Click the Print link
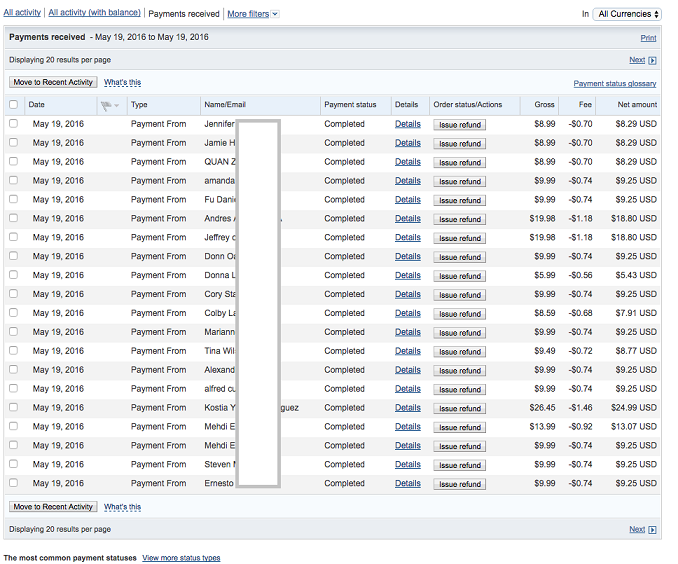The image size is (678, 564). coord(648,38)
